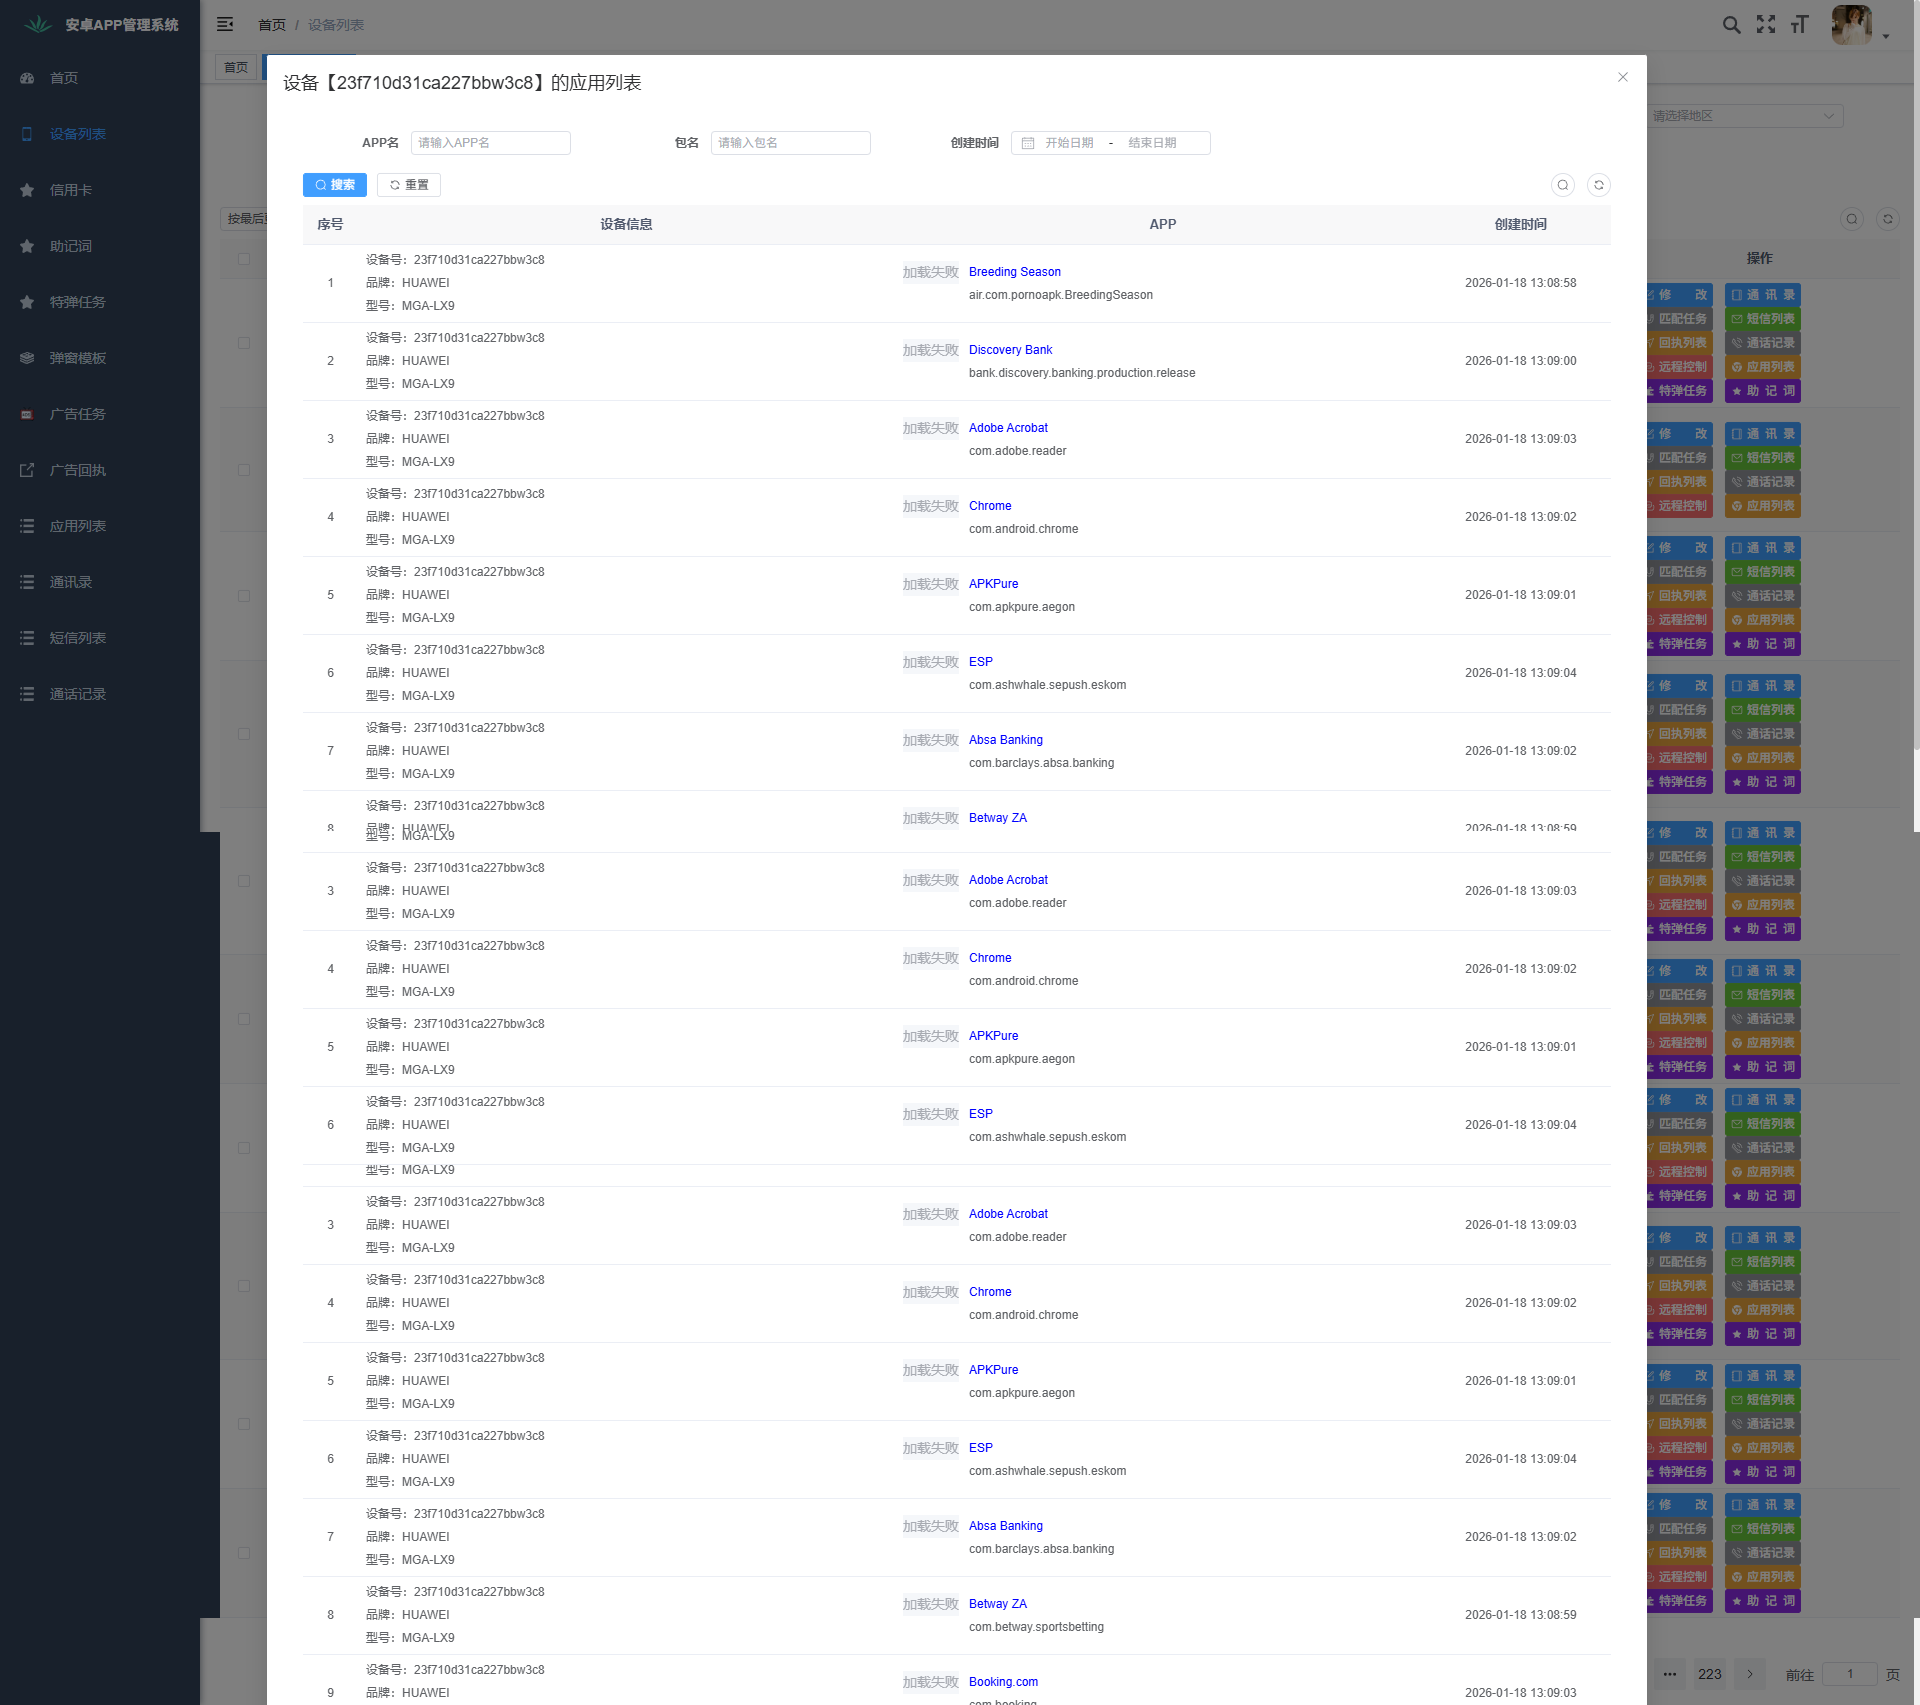This screenshot has height=1705, width=1920.
Task: Select the 首页 tab in background page
Action: tap(236, 68)
